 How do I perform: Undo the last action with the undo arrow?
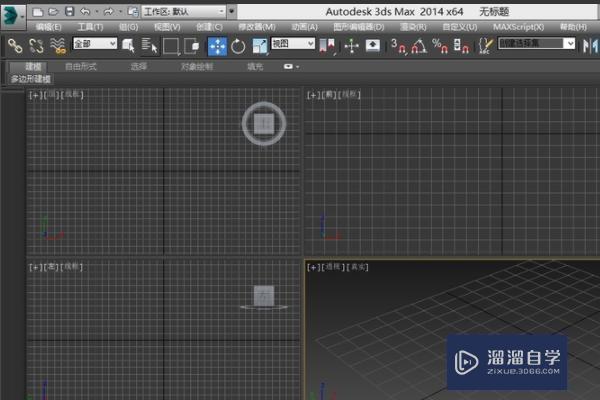85,12
